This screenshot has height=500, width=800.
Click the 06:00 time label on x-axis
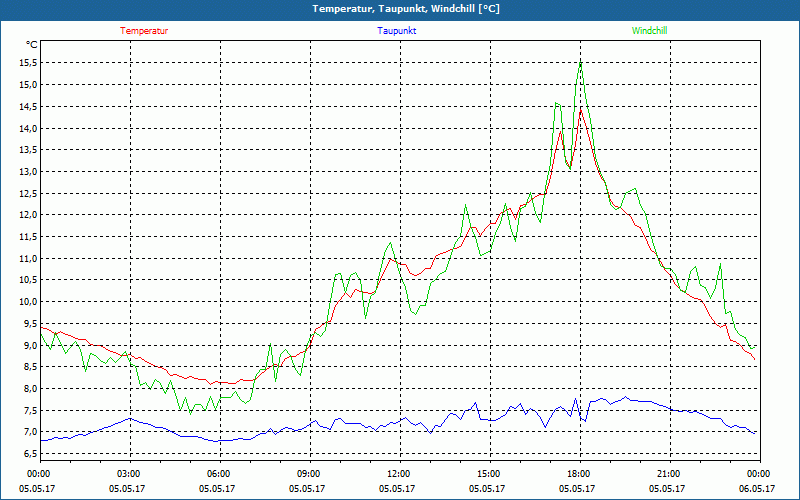coord(220,474)
